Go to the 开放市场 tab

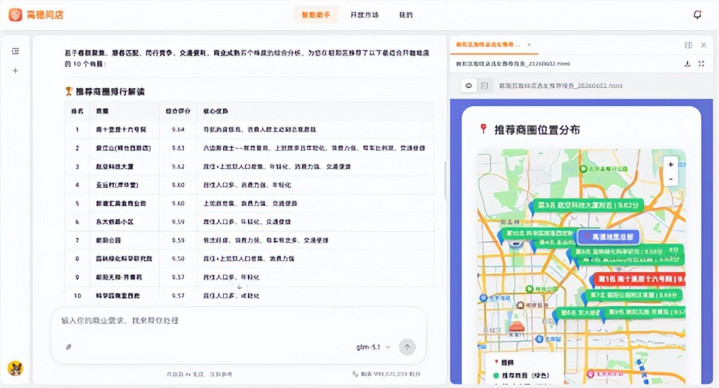click(365, 15)
